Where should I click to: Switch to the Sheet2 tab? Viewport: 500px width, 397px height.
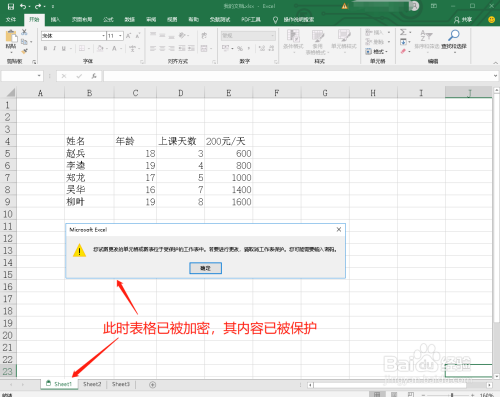pos(92,384)
